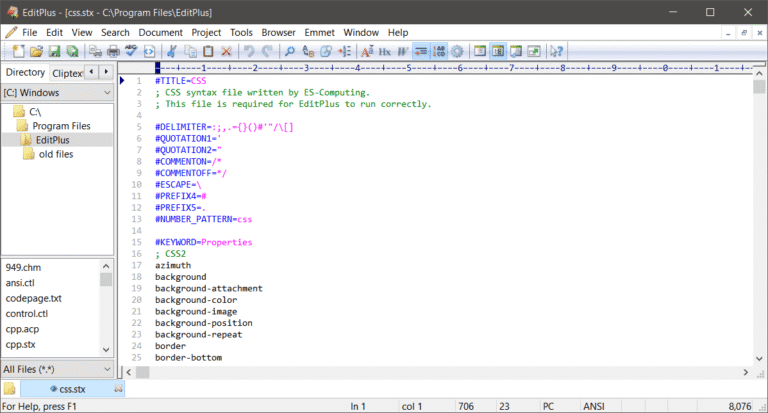Click editor vertical scroll down arrow
The height and width of the screenshot is (413, 768).
pos(759,359)
